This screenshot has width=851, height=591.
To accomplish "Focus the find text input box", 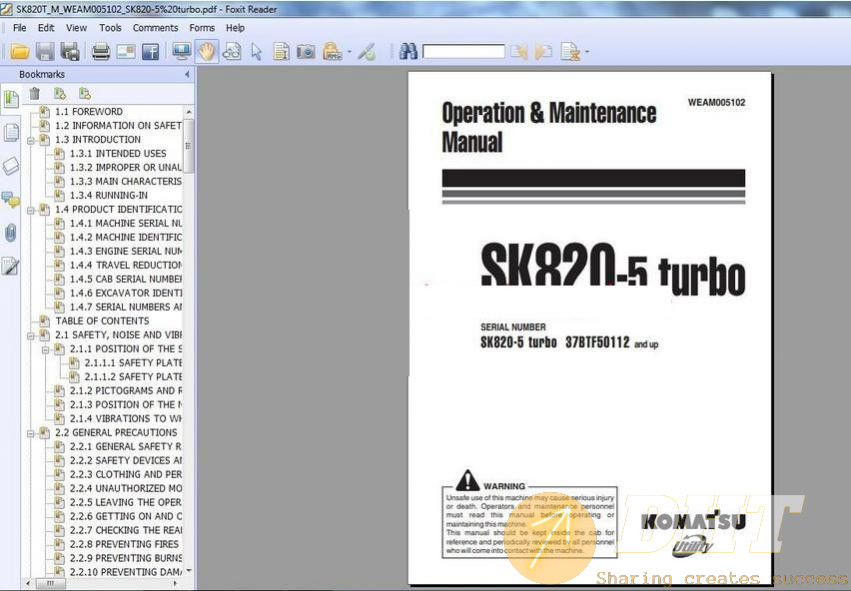I will pos(463,52).
